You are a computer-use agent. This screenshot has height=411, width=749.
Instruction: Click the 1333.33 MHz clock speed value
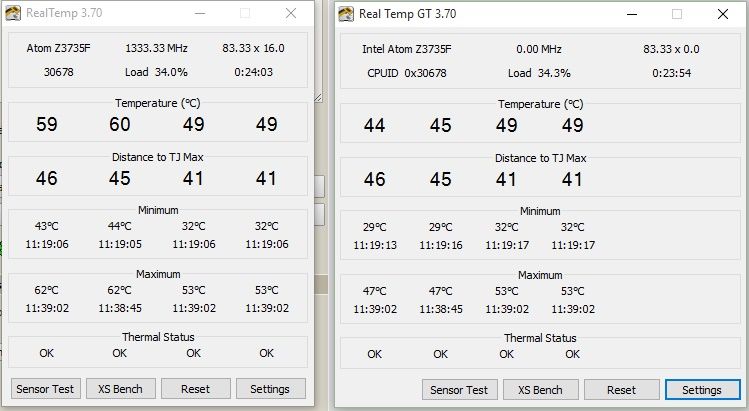156,48
